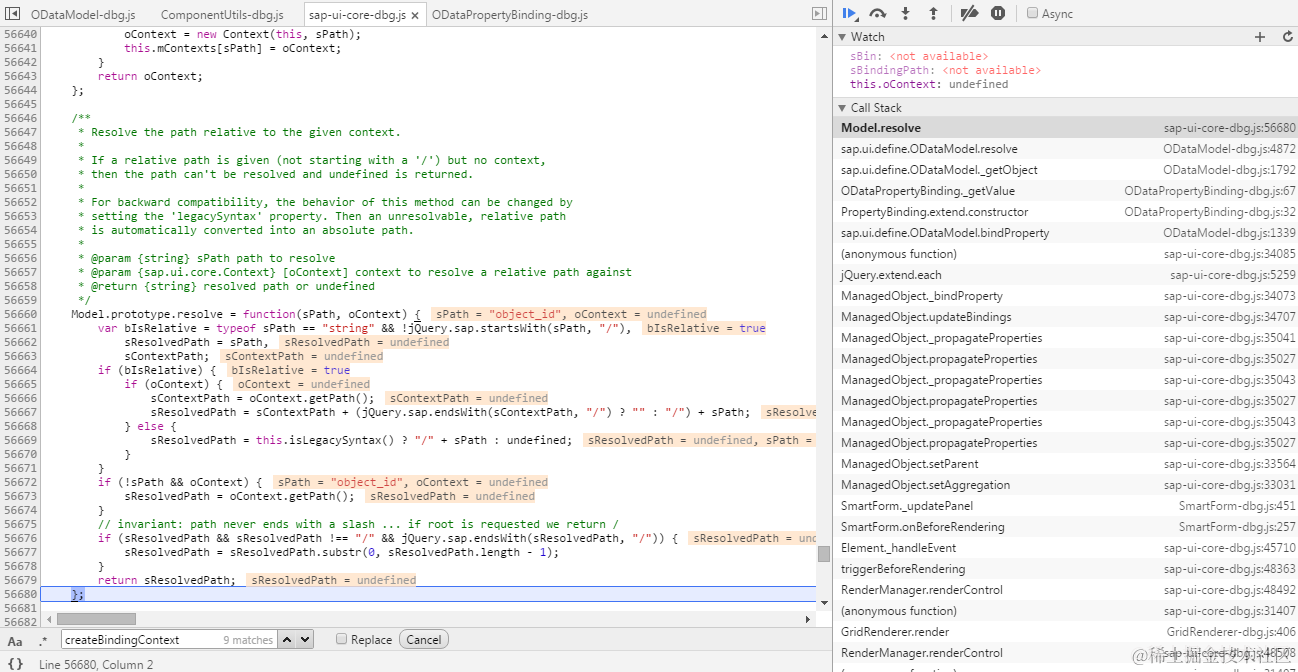
Task: Jump to next search match
Action: (x=305, y=640)
